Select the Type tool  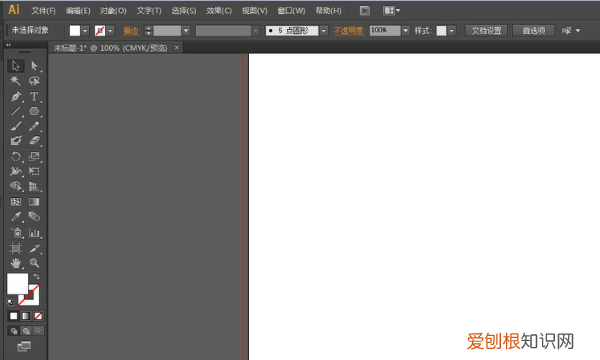34,96
